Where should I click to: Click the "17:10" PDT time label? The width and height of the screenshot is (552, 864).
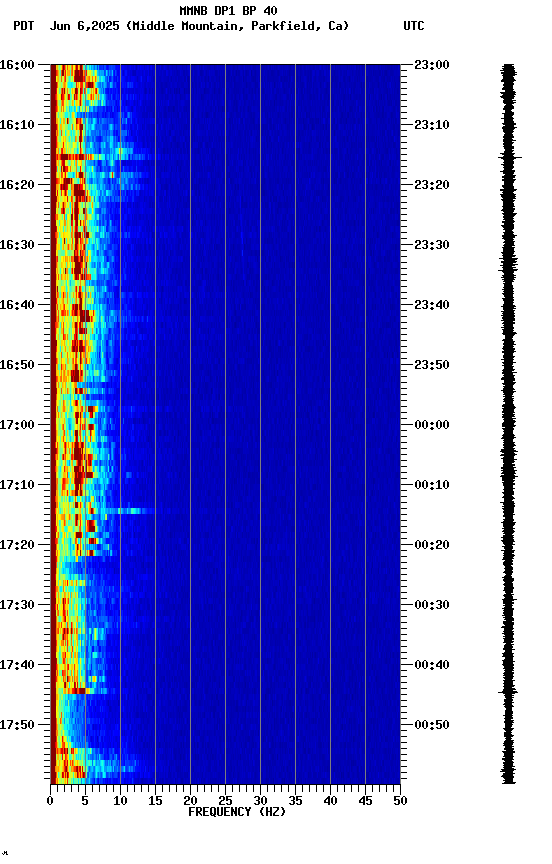17,485
